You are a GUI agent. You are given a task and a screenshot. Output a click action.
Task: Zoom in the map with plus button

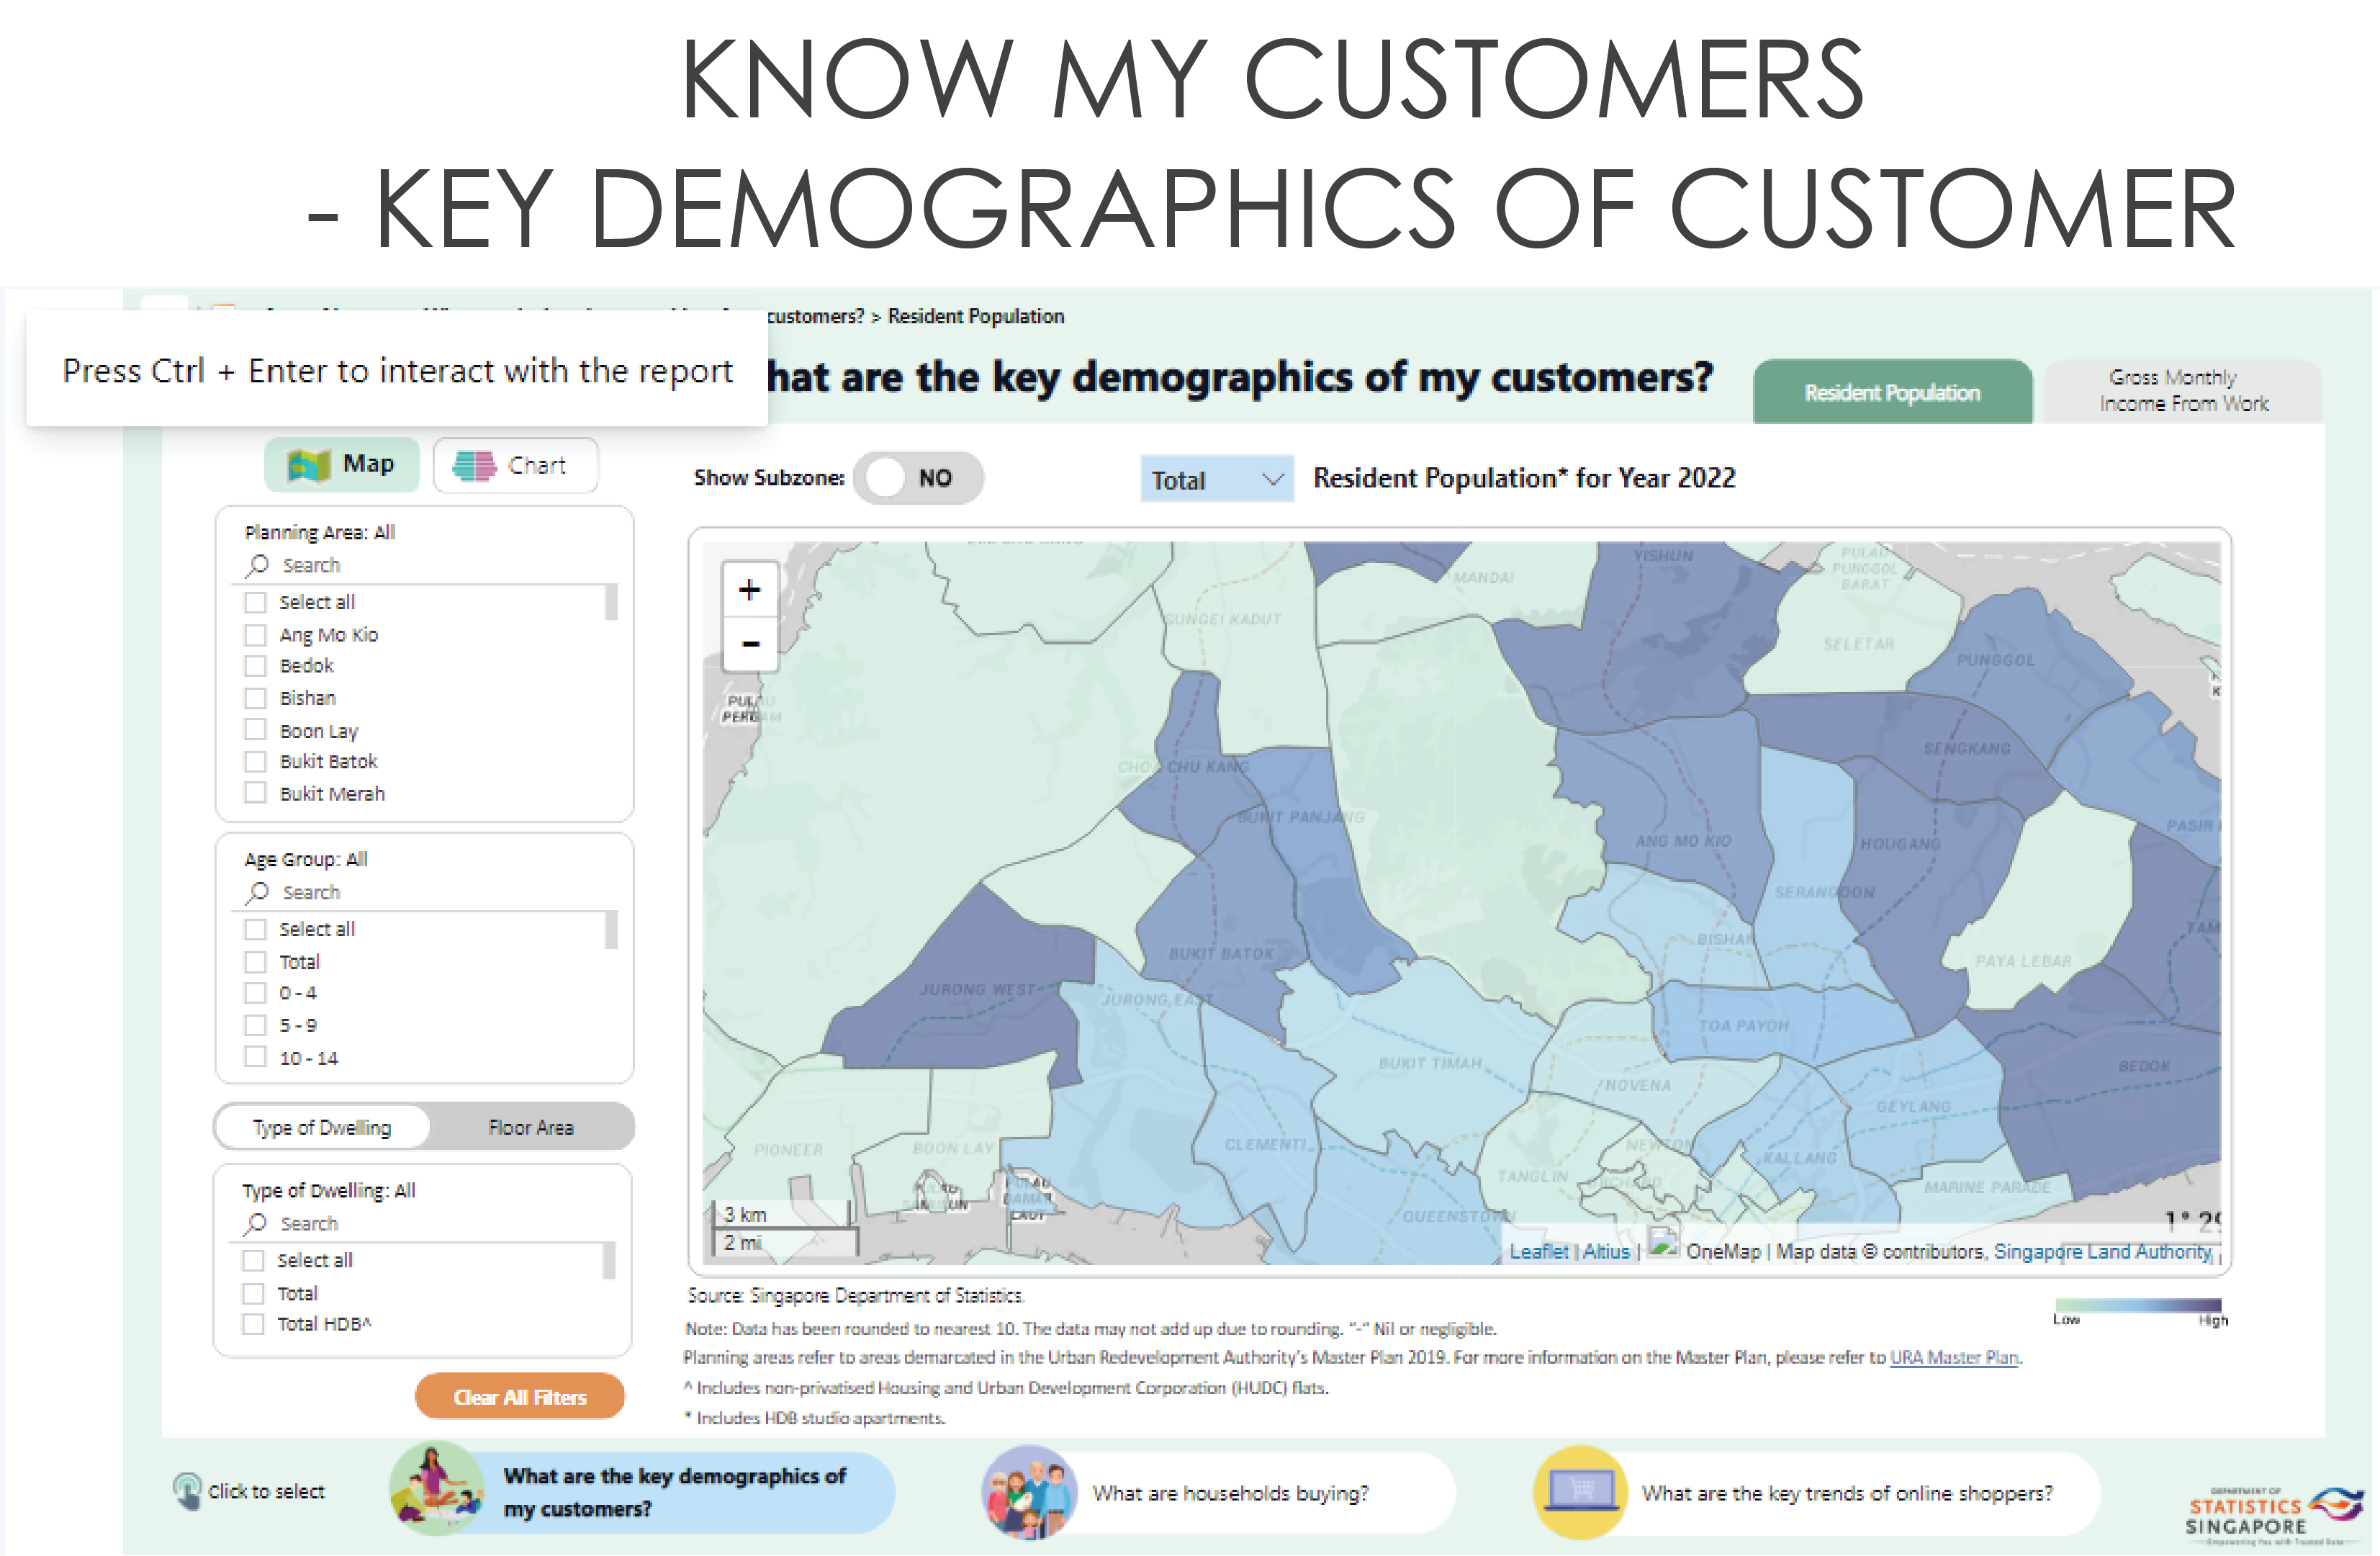pyautogui.click(x=749, y=590)
